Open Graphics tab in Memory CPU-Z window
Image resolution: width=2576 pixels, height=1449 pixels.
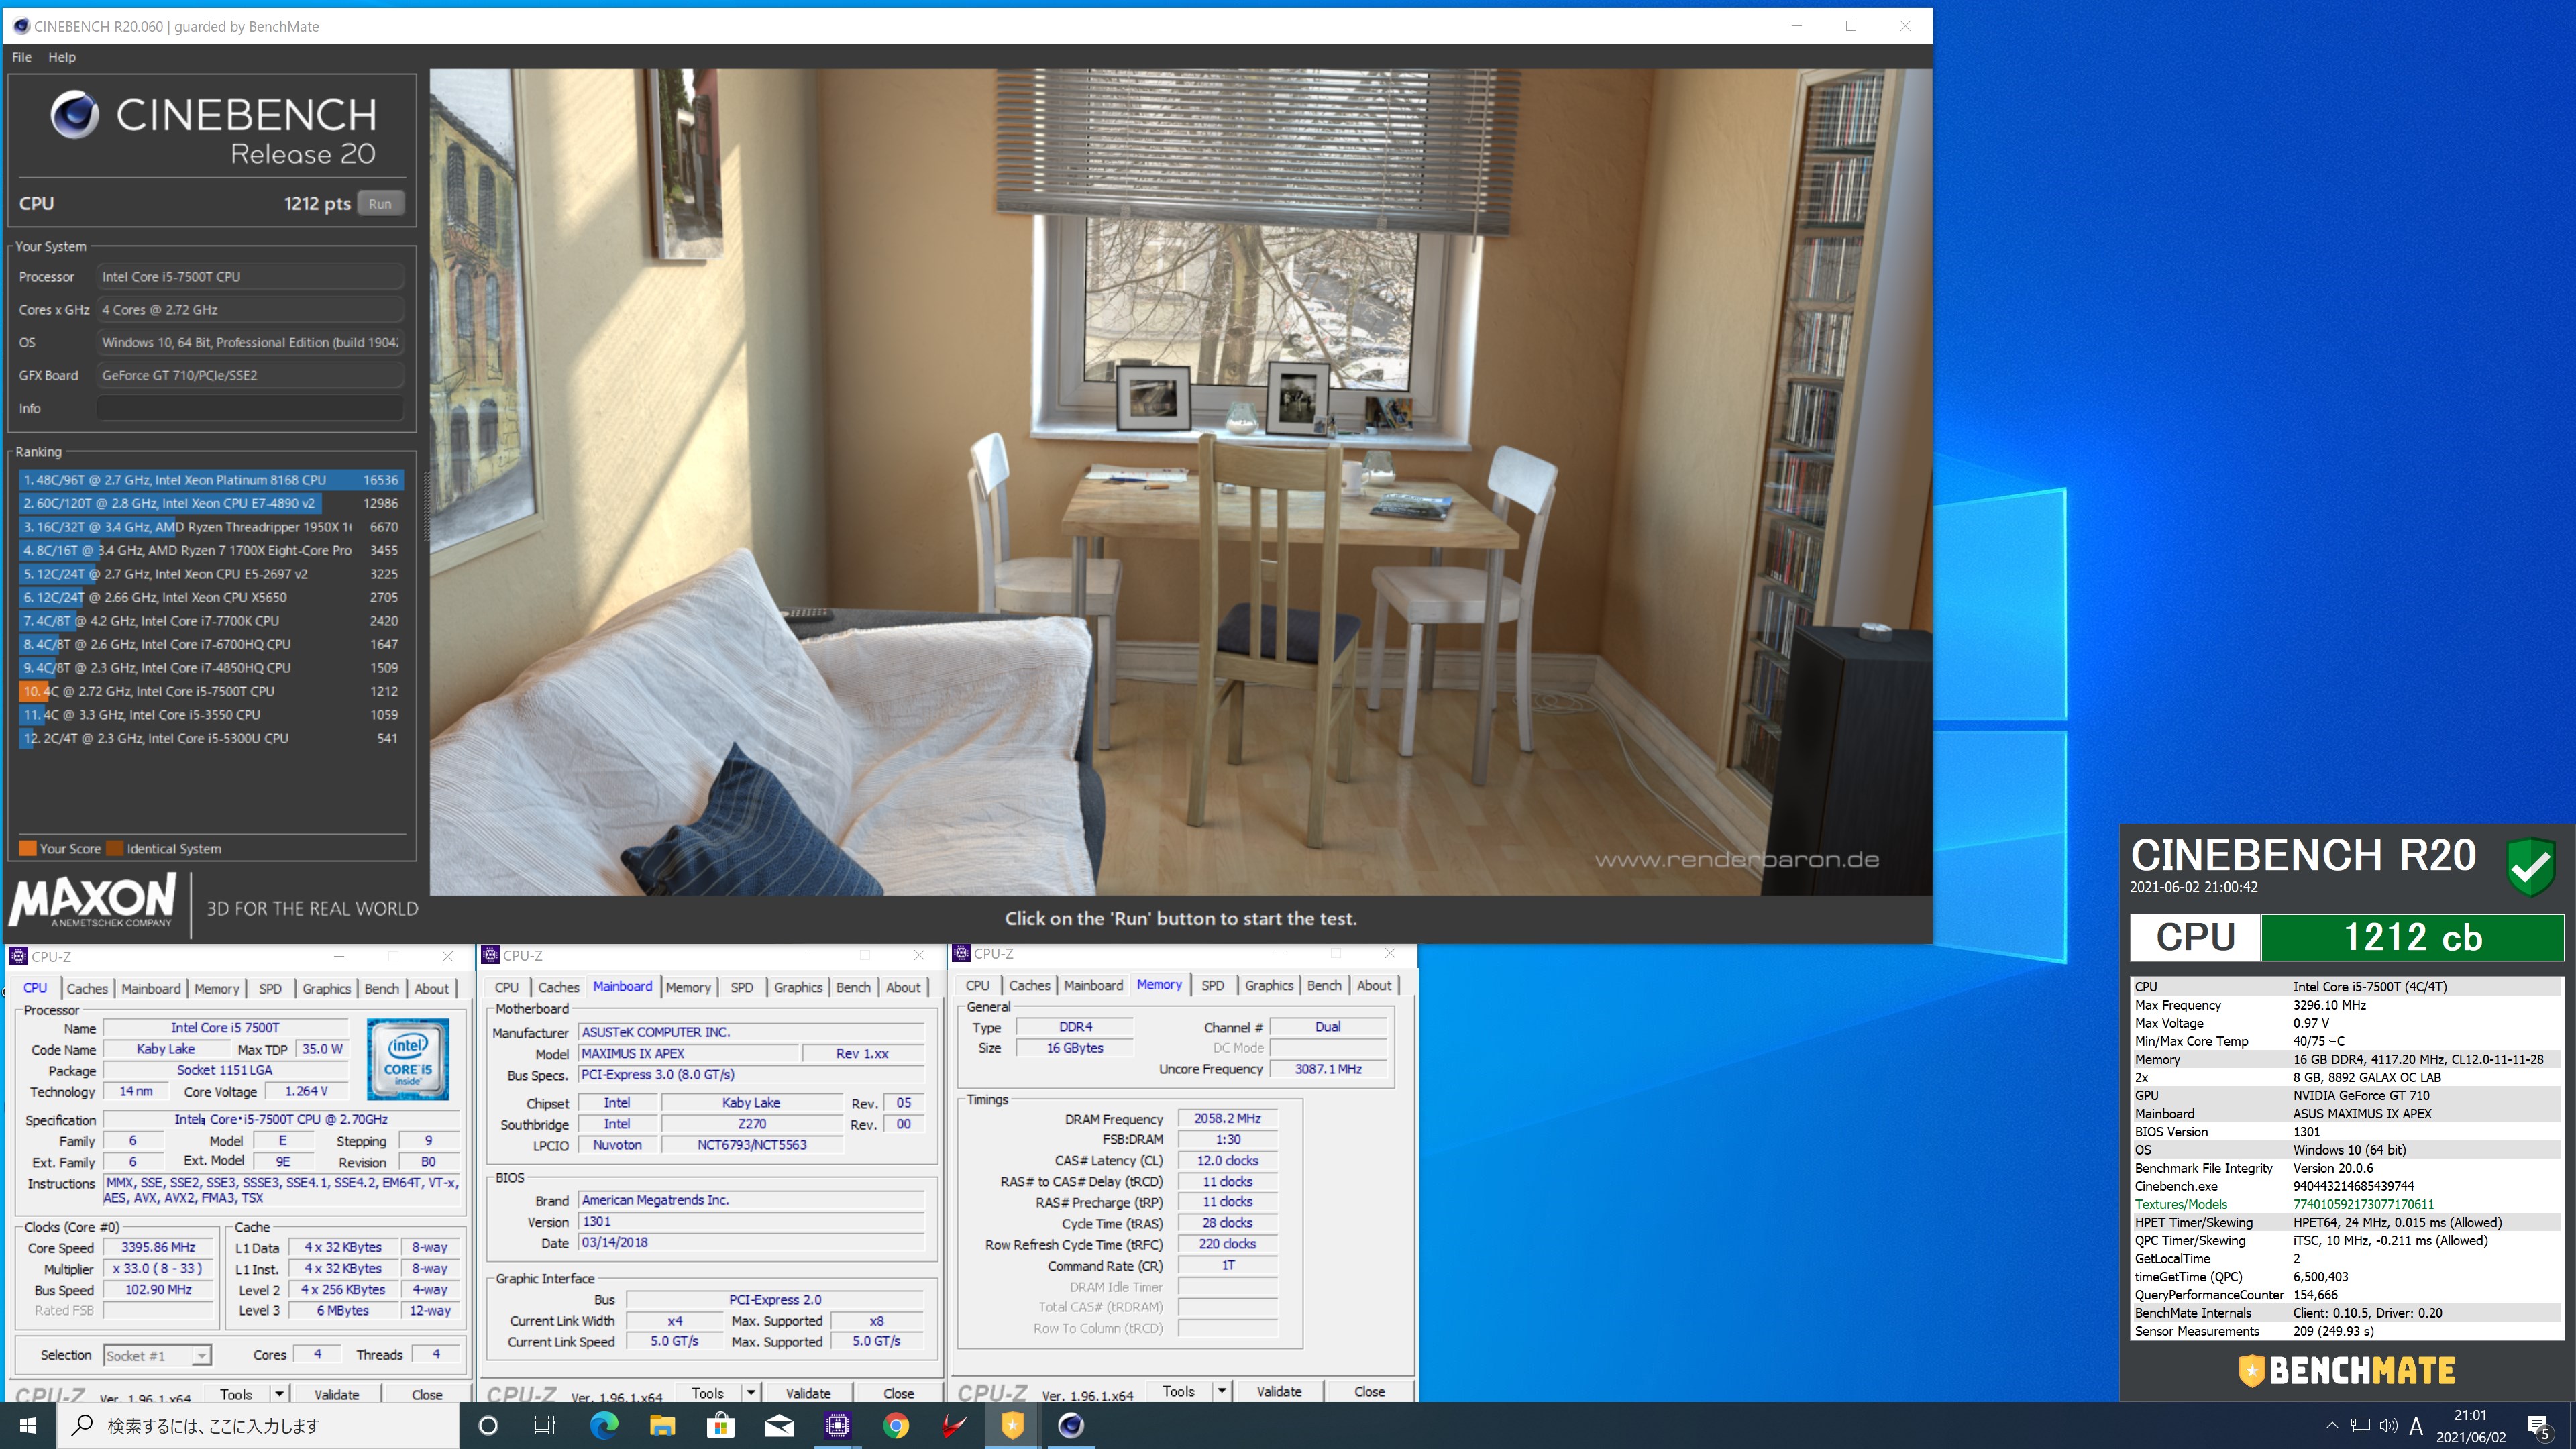[1269, 985]
